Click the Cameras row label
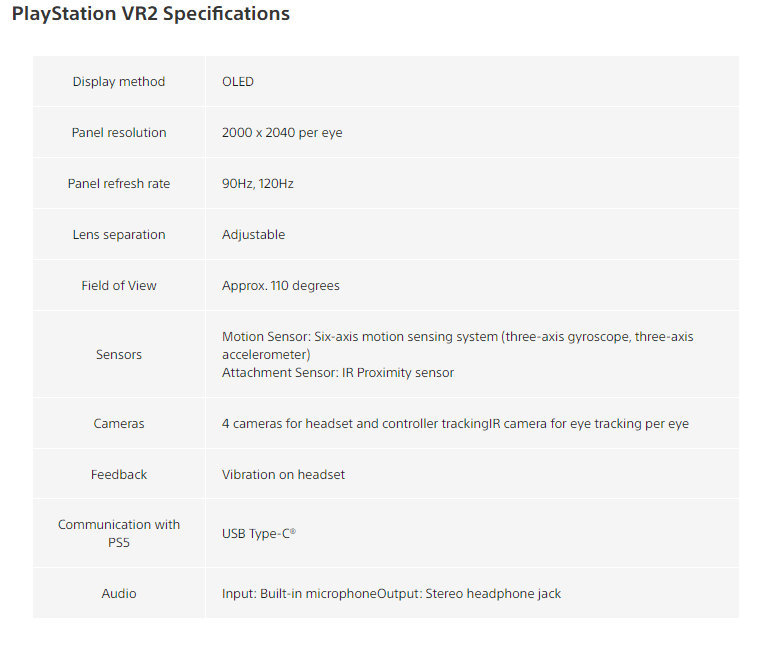The width and height of the screenshot is (765, 647). tap(119, 424)
